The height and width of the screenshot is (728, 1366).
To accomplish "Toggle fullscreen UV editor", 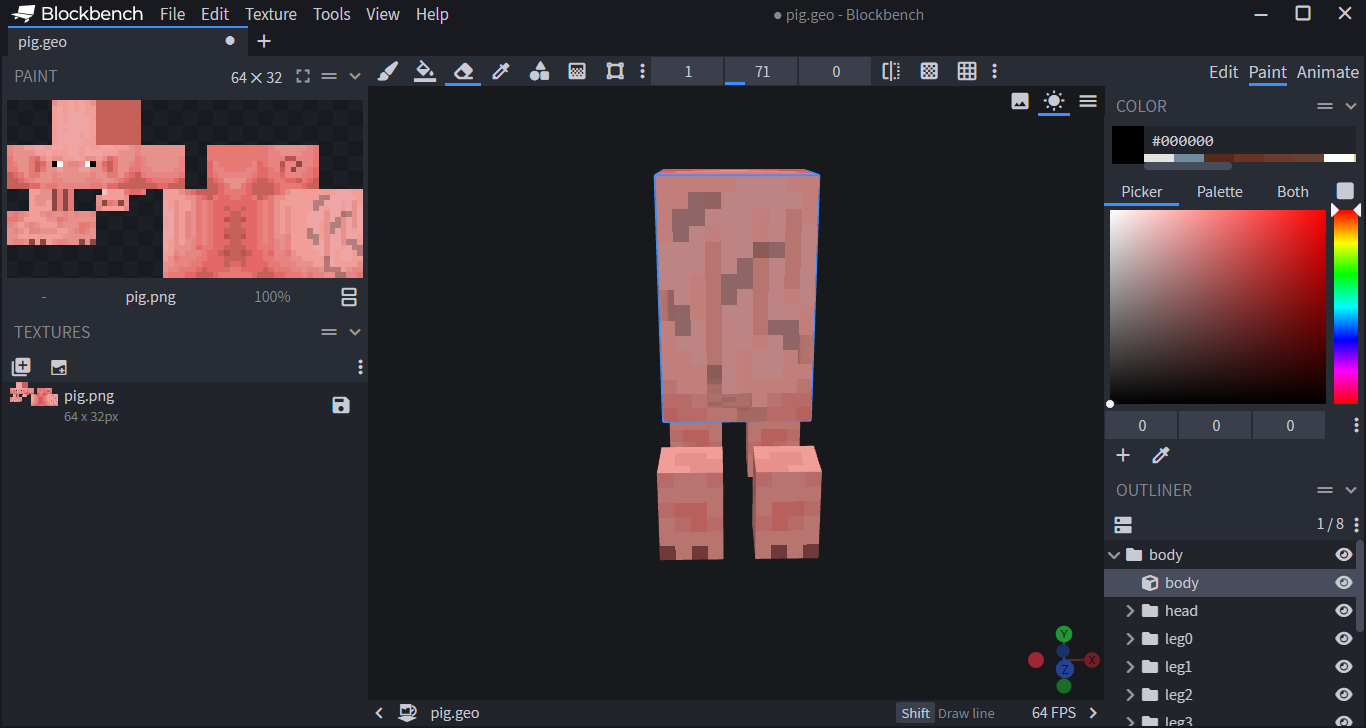I will (303, 76).
